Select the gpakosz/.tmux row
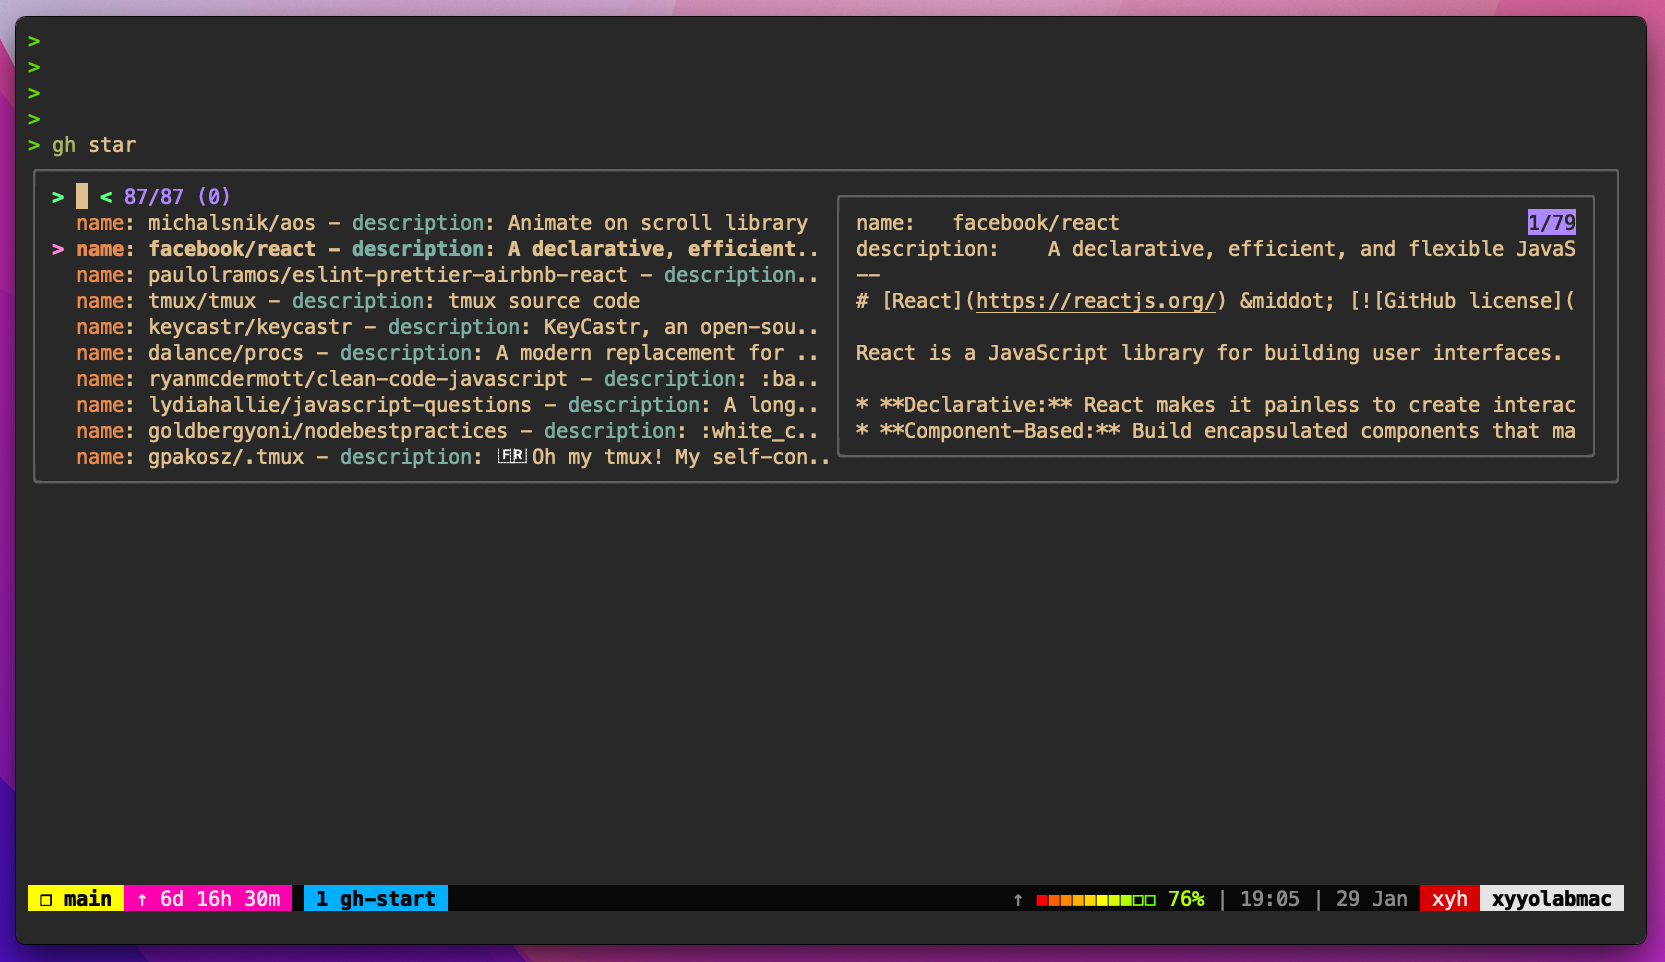1665x962 pixels. pos(453,457)
